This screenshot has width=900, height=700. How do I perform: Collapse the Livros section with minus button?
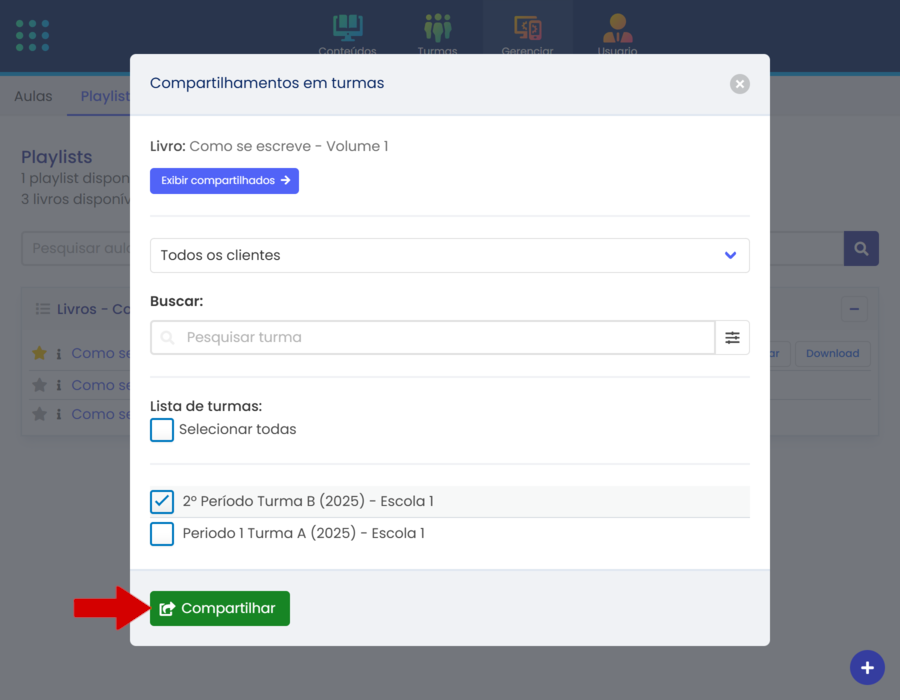[854, 309]
